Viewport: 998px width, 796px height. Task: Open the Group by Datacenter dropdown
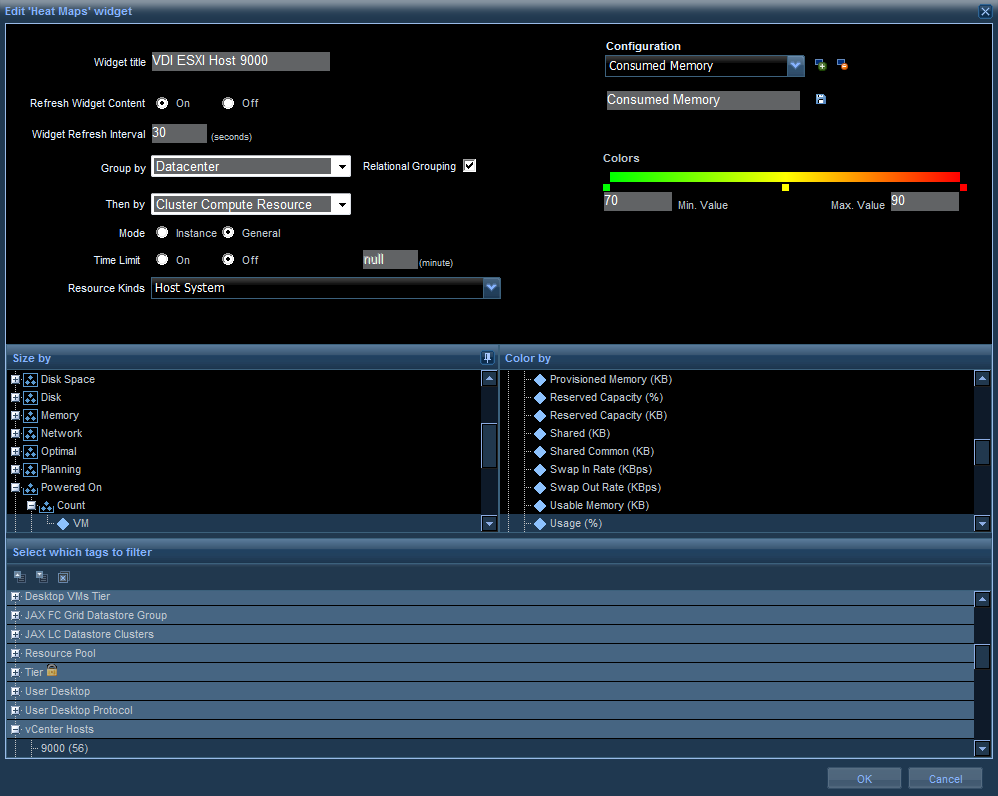pos(341,167)
